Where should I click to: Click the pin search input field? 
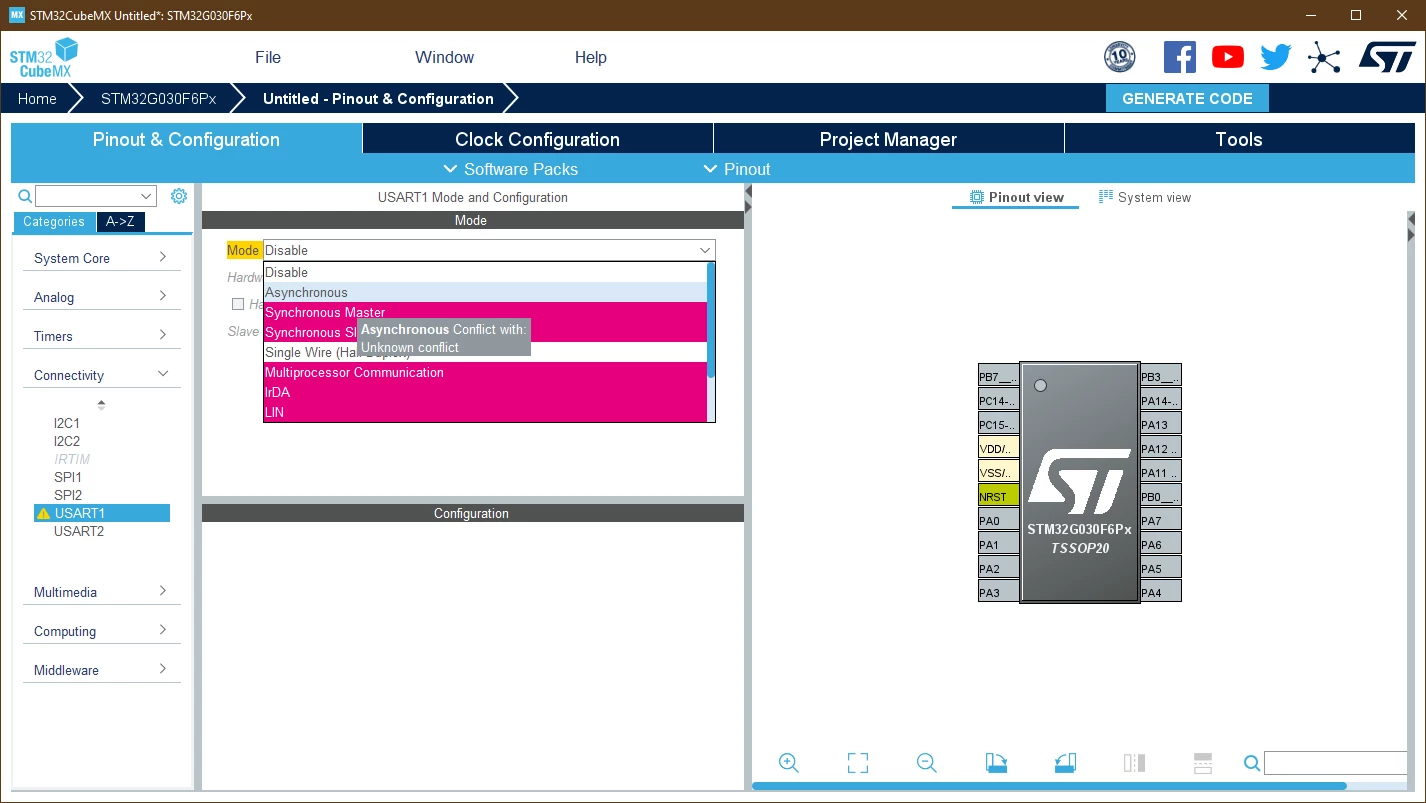click(1334, 763)
